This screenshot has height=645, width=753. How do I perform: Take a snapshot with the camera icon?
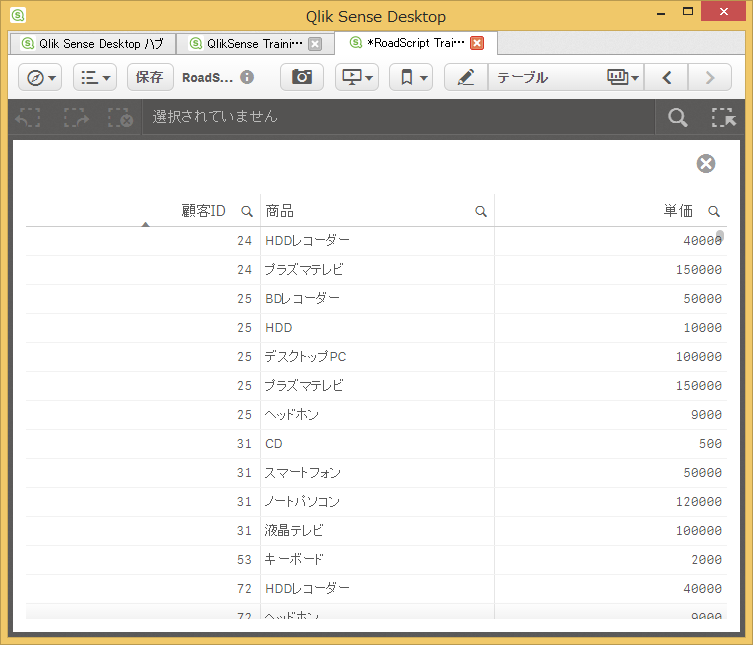(x=301, y=77)
